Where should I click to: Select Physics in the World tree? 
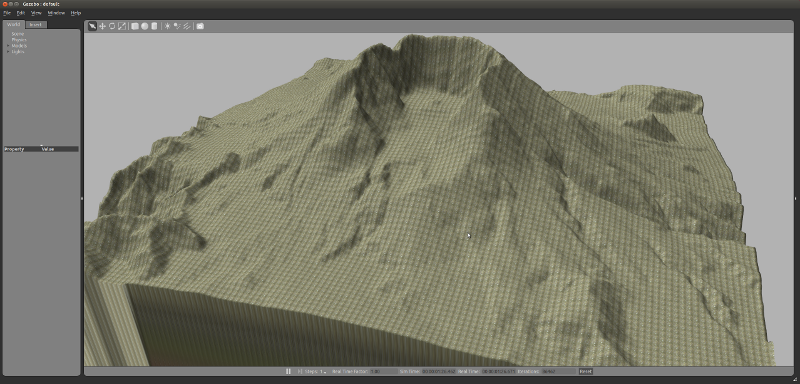pos(19,40)
